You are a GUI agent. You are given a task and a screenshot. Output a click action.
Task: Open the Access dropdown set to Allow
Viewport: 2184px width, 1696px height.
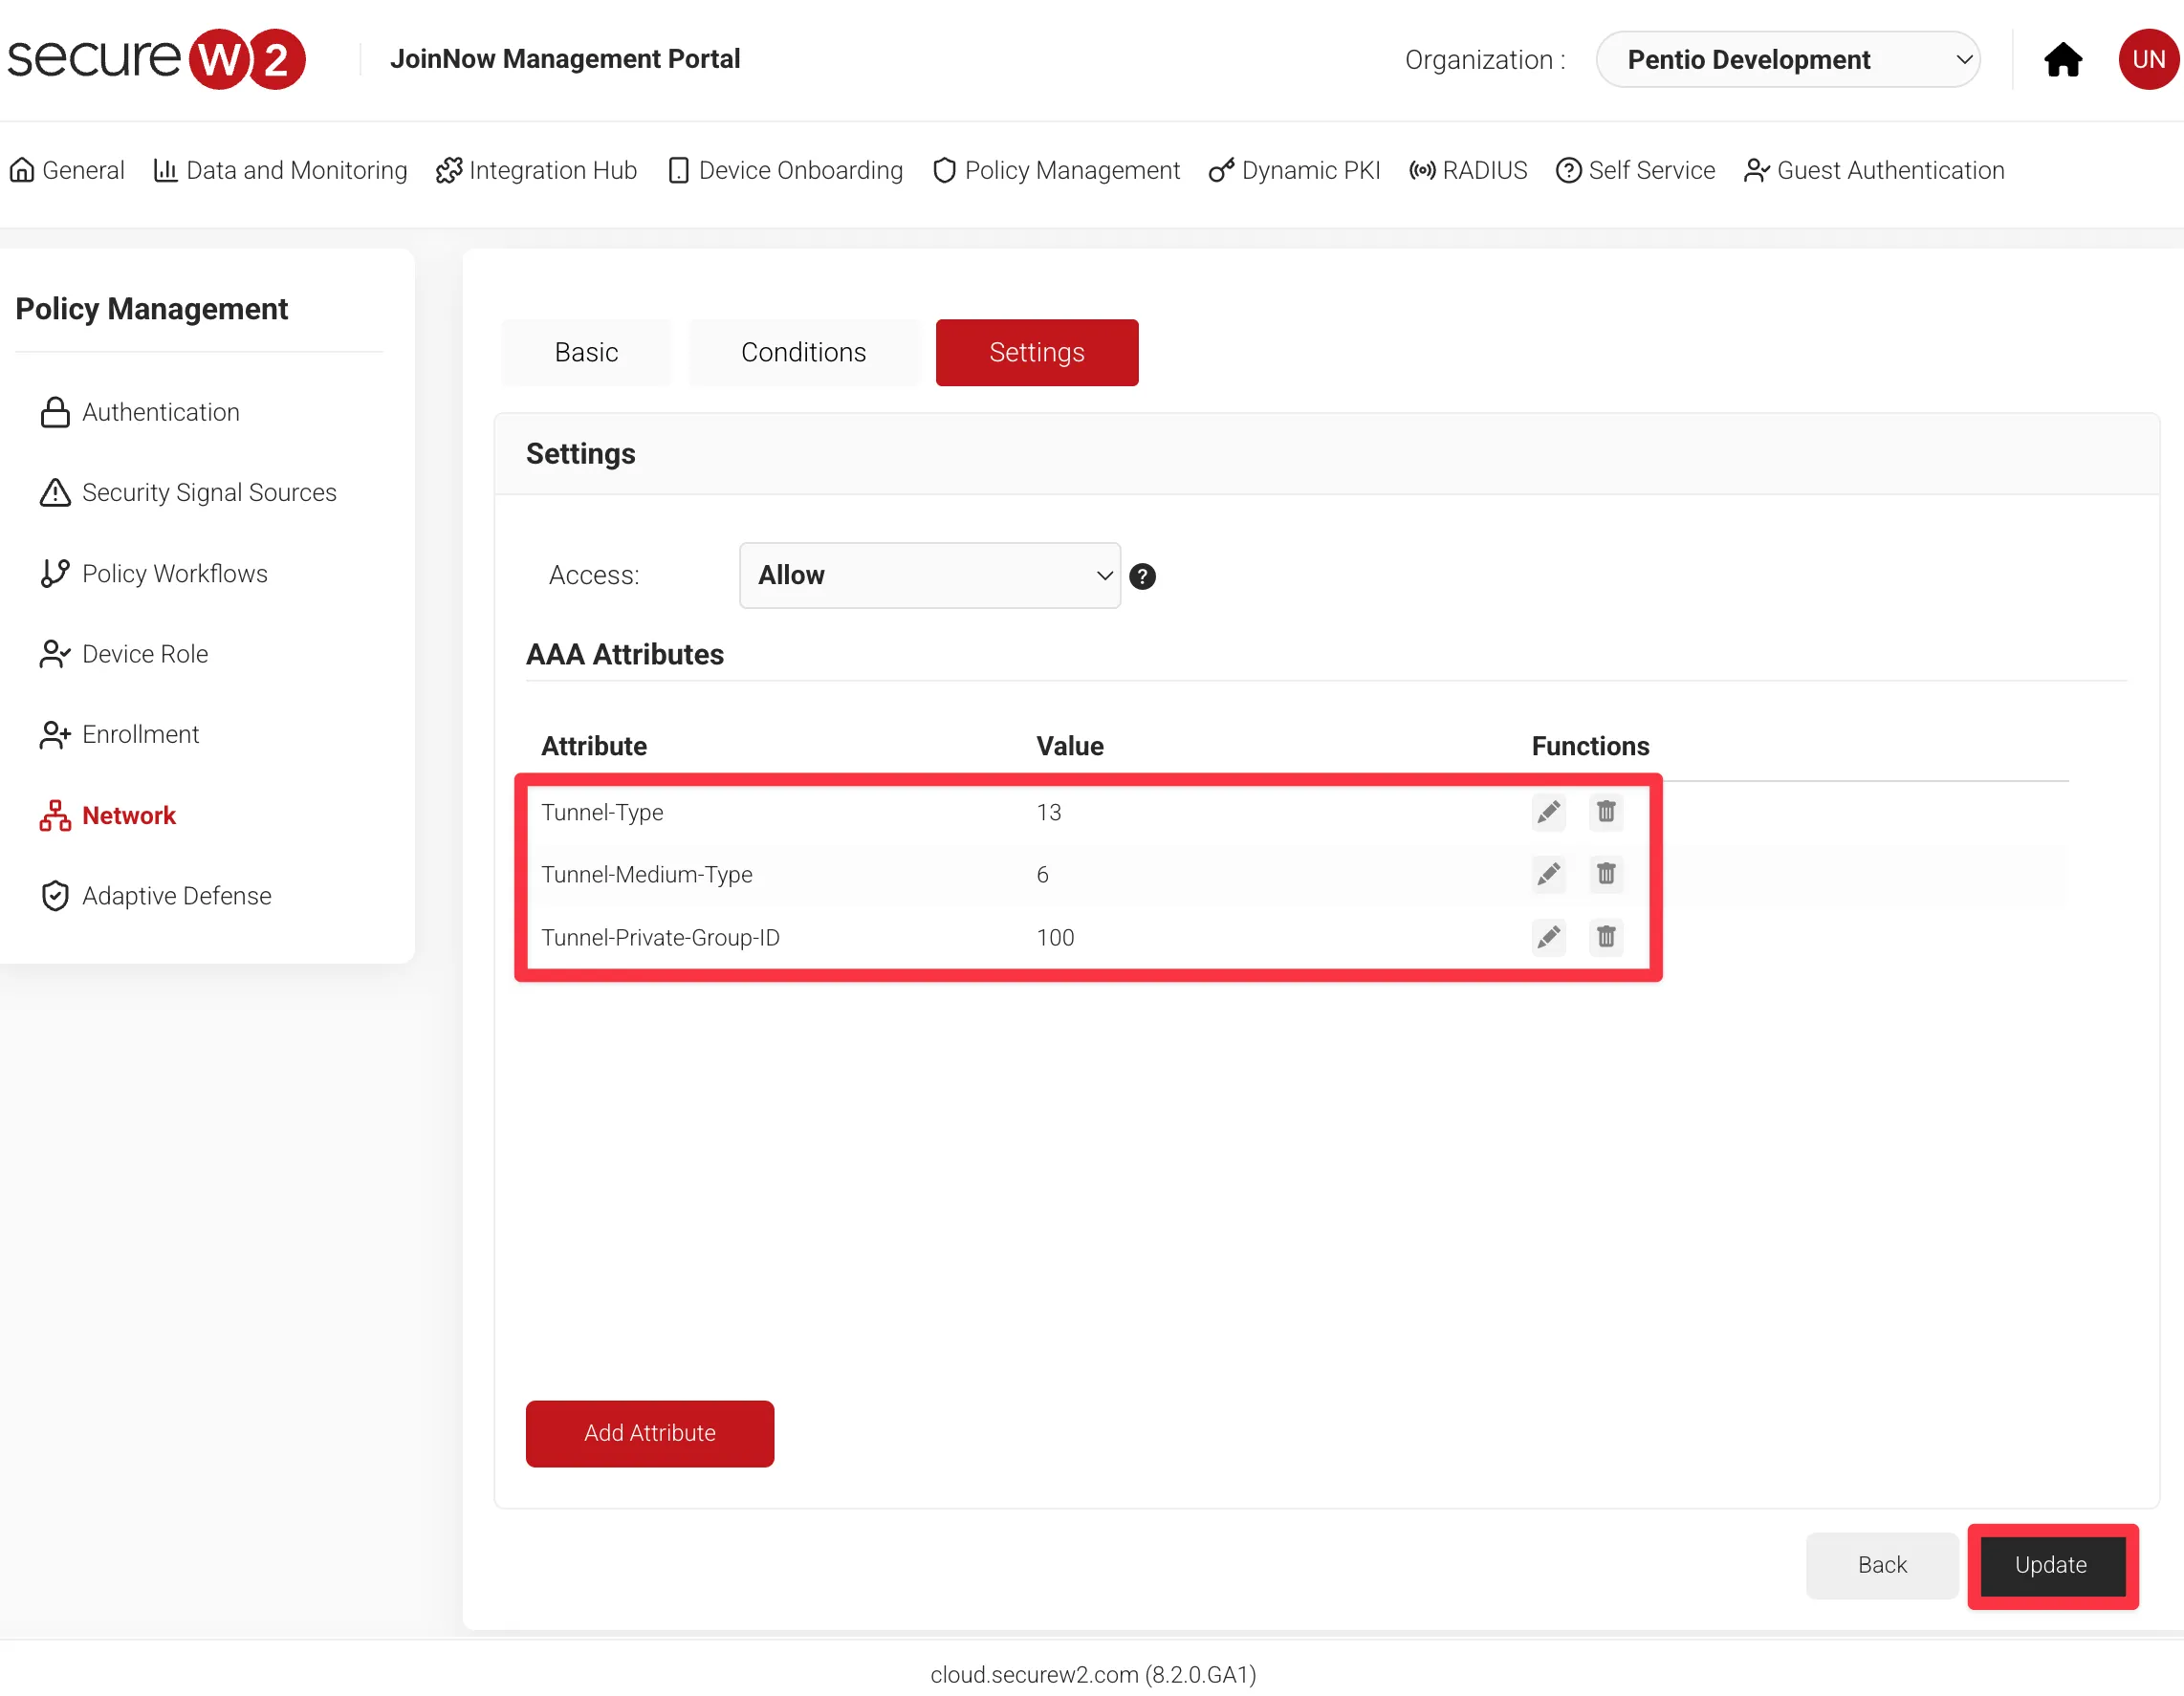click(929, 575)
